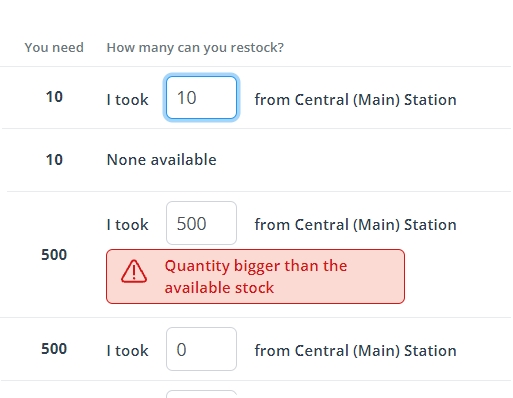The height and width of the screenshot is (398, 513).
Task: Click the bold 500 beside the error alert
Action: [x=54, y=255]
